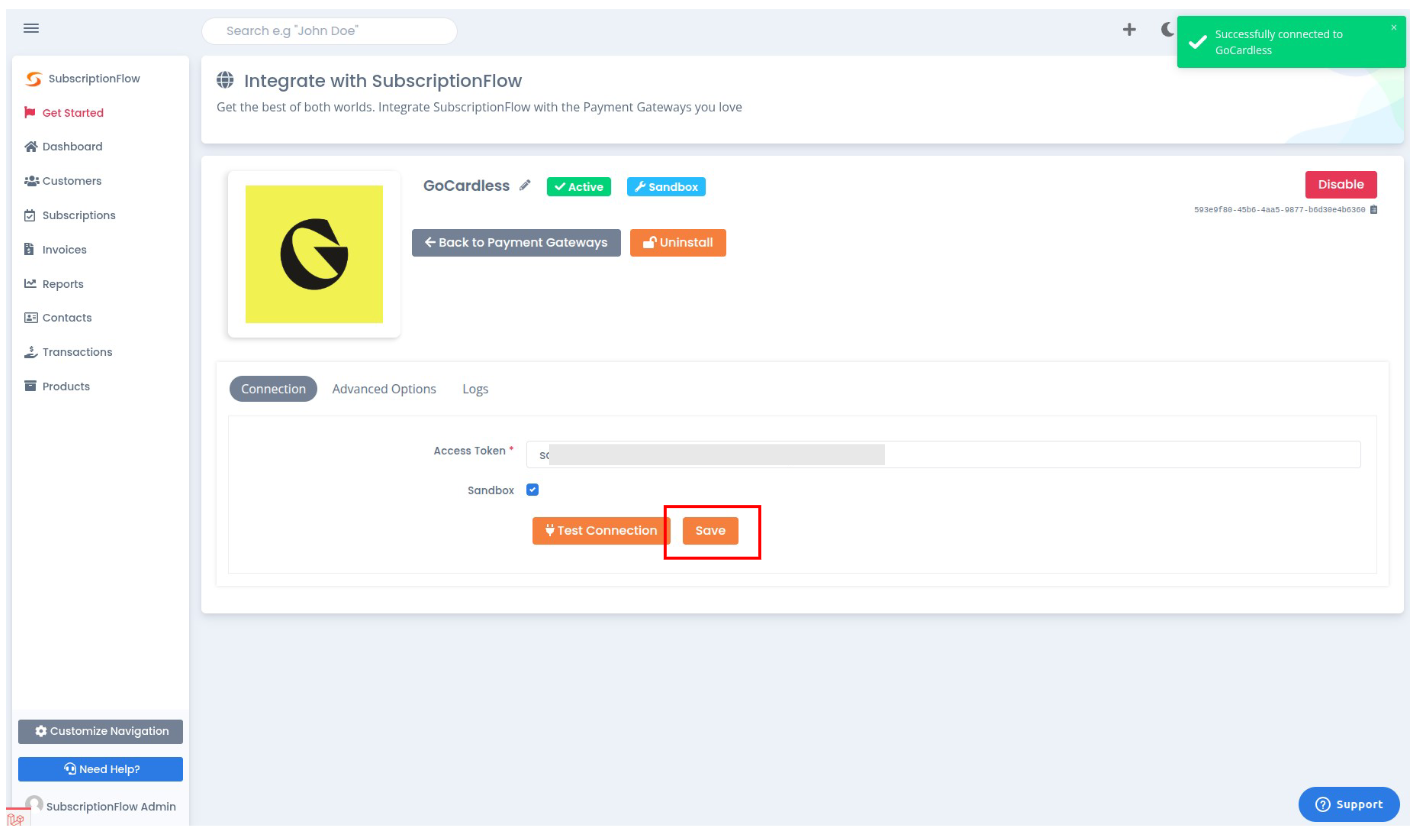The width and height of the screenshot is (1414, 827).
Task: Click Test Connection button
Action: [600, 531]
